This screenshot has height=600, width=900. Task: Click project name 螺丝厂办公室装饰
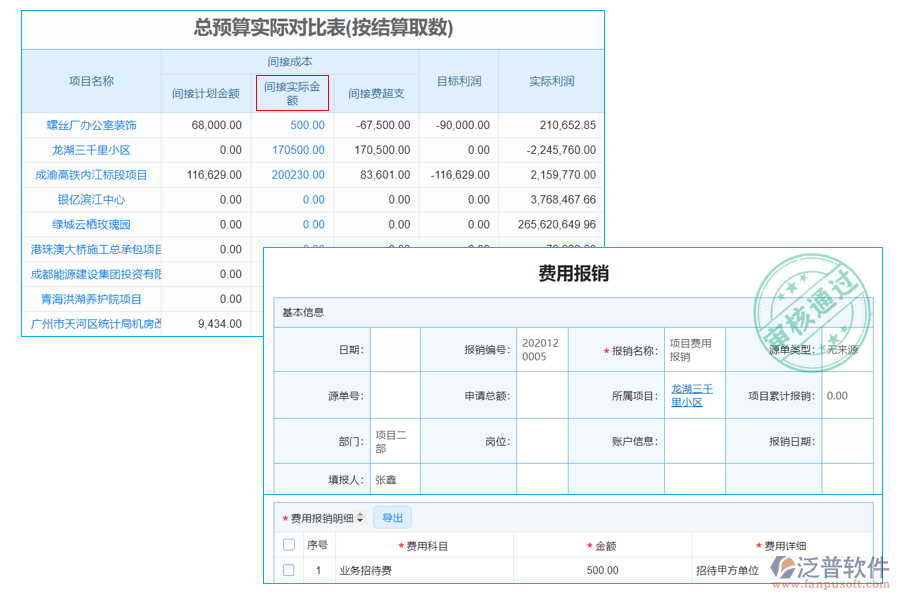click(x=90, y=124)
